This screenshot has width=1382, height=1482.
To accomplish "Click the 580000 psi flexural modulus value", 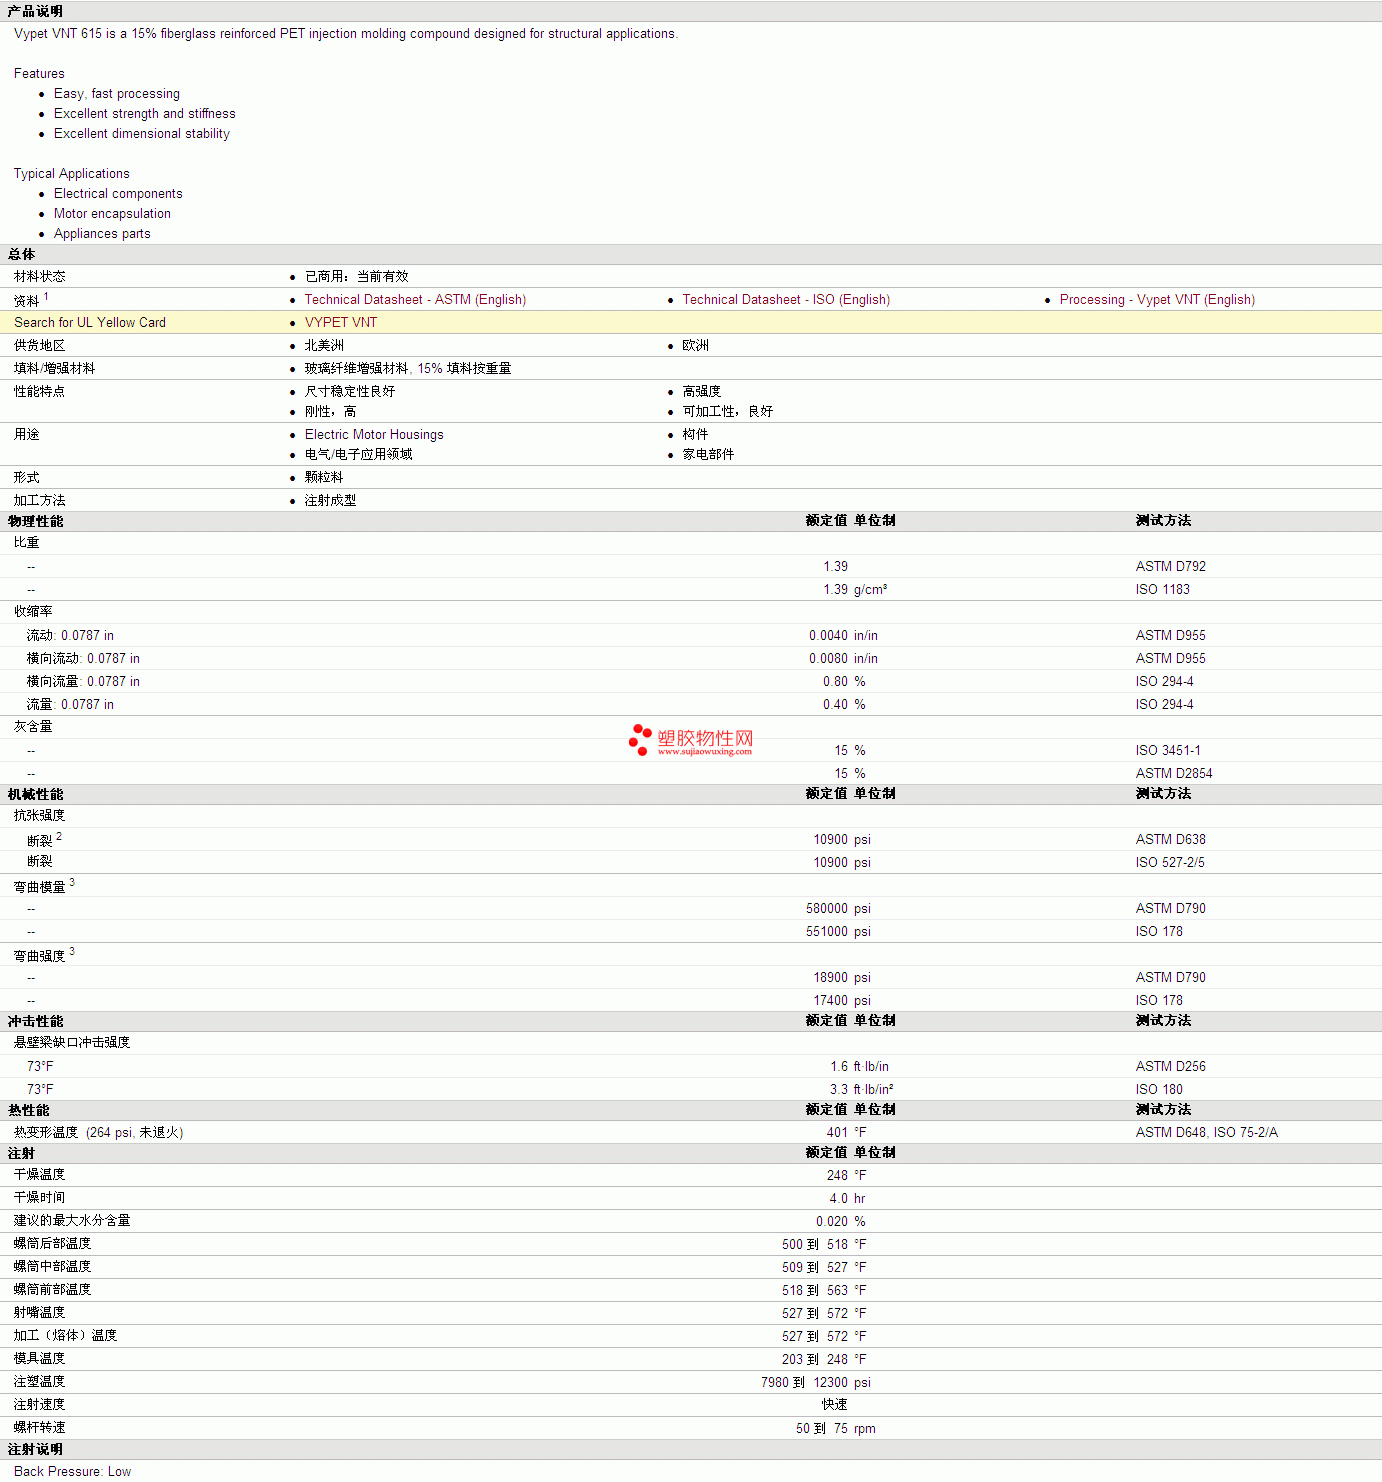I will click(838, 908).
